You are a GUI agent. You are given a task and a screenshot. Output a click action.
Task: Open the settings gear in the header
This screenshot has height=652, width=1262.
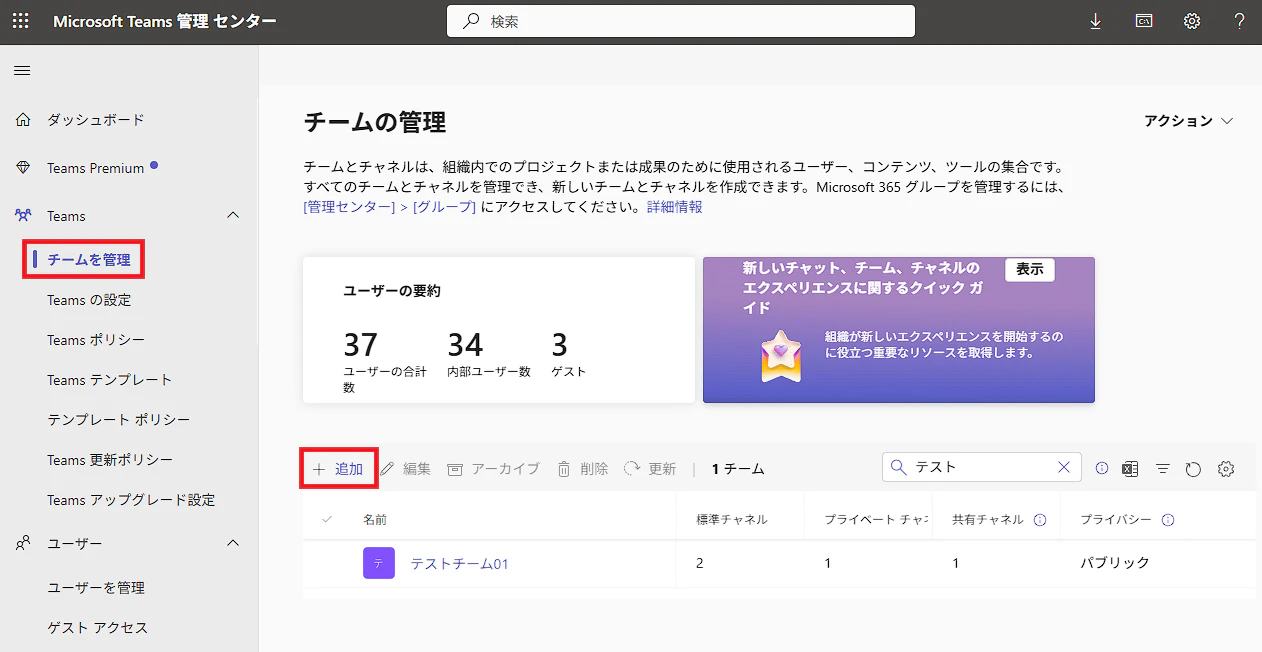coord(1192,21)
